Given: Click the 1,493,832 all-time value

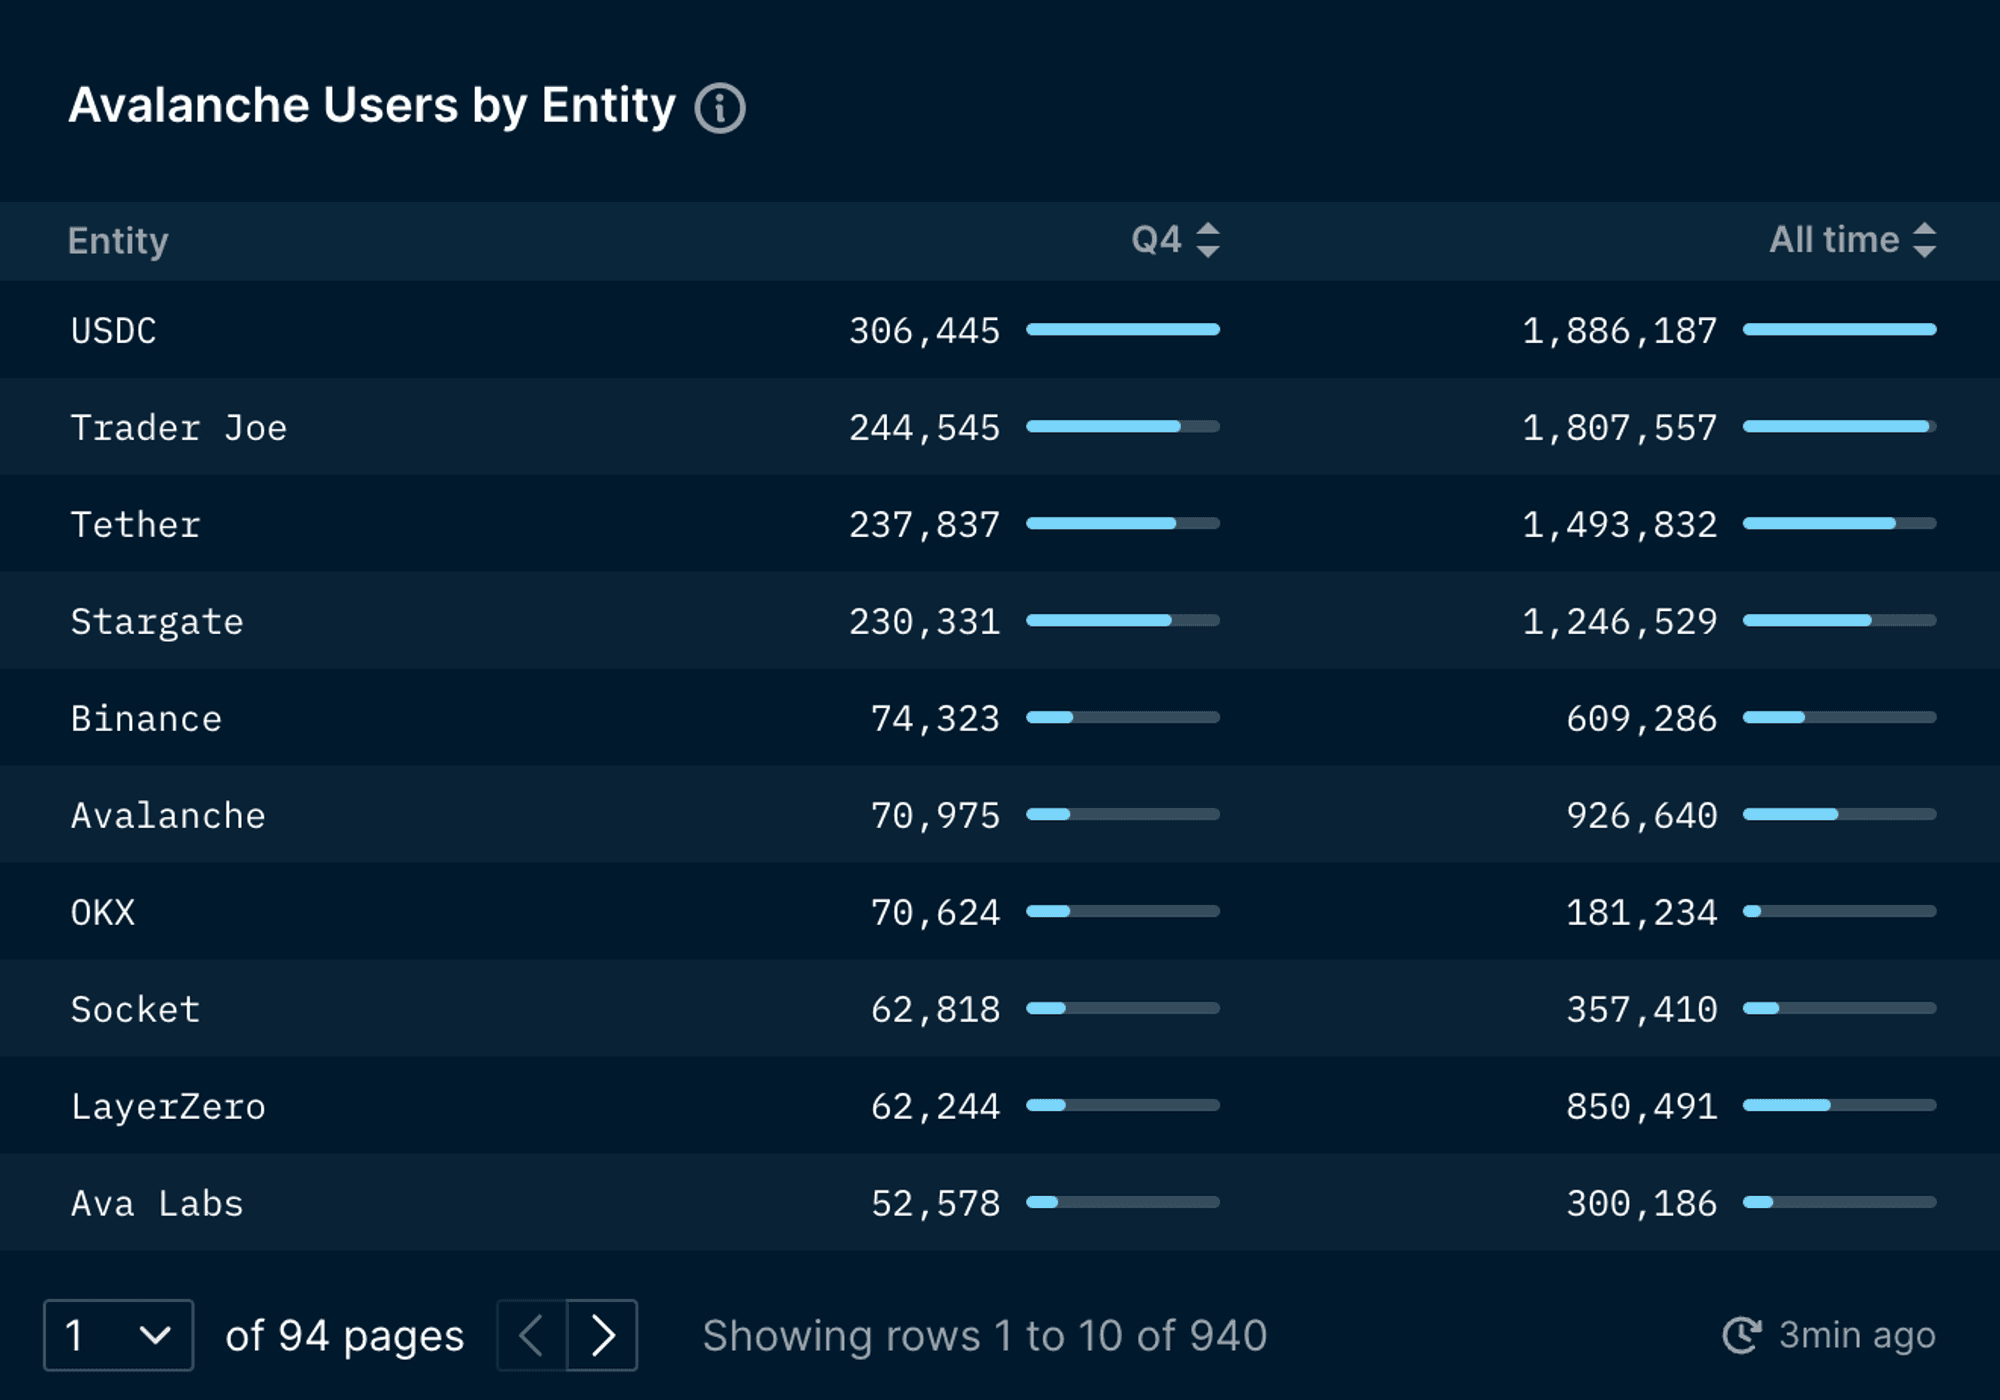Looking at the screenshot, I should pyautogui.click(x=1619, y=525).
